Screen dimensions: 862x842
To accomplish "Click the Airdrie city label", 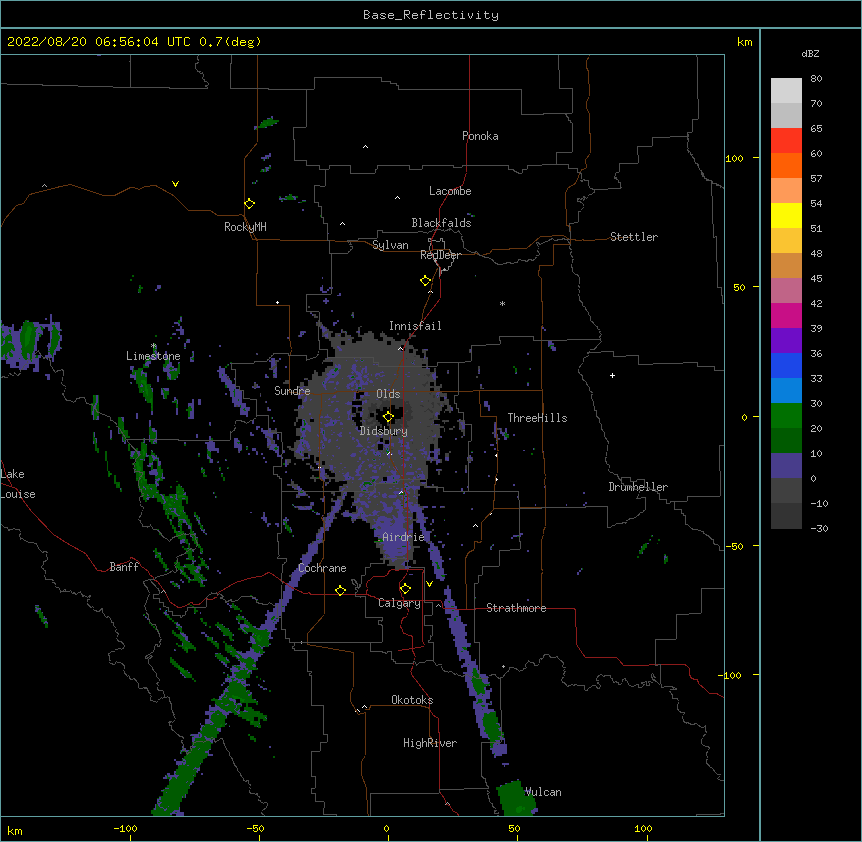I will [404, 537].
